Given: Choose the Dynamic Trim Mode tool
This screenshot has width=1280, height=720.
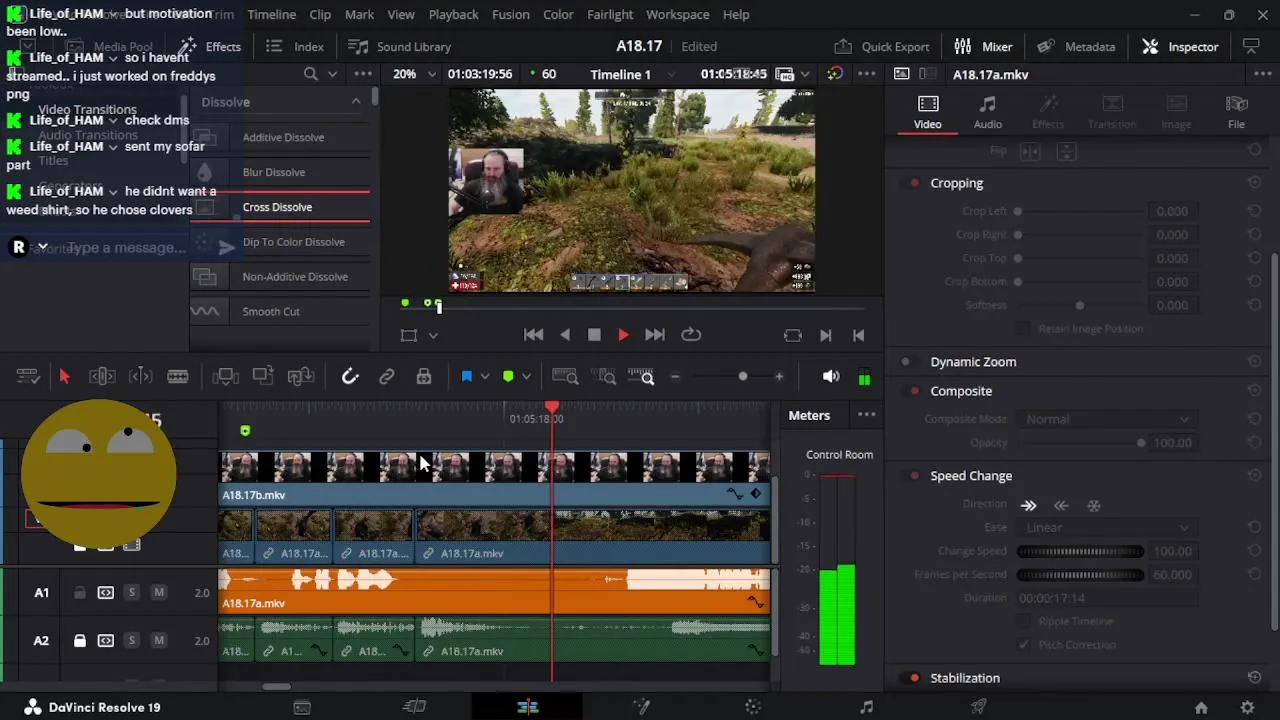Looking at the screenshot, I should point(141,376).
